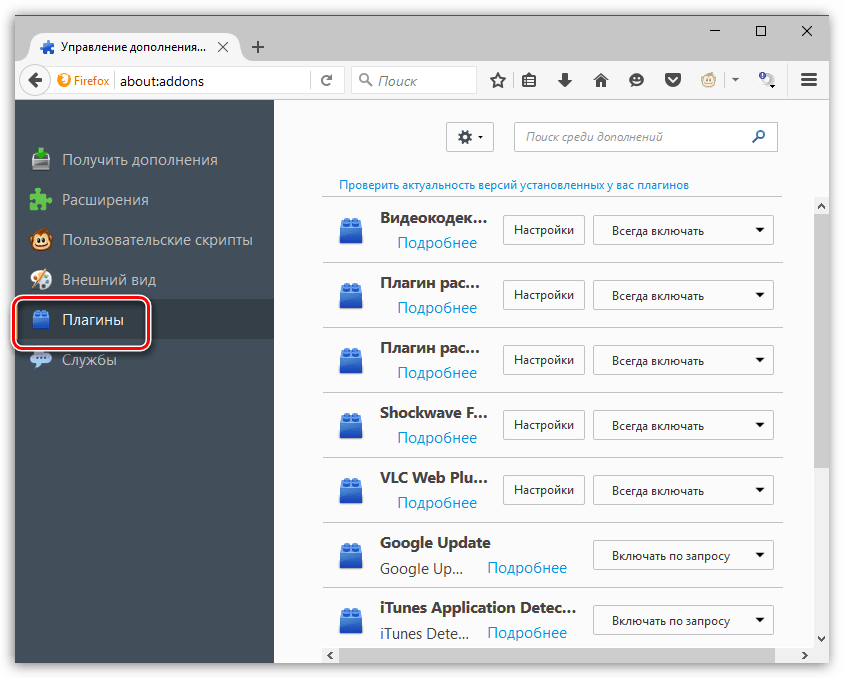
Task: Open the hamburger menu button
Action: (x=809, y=81)
